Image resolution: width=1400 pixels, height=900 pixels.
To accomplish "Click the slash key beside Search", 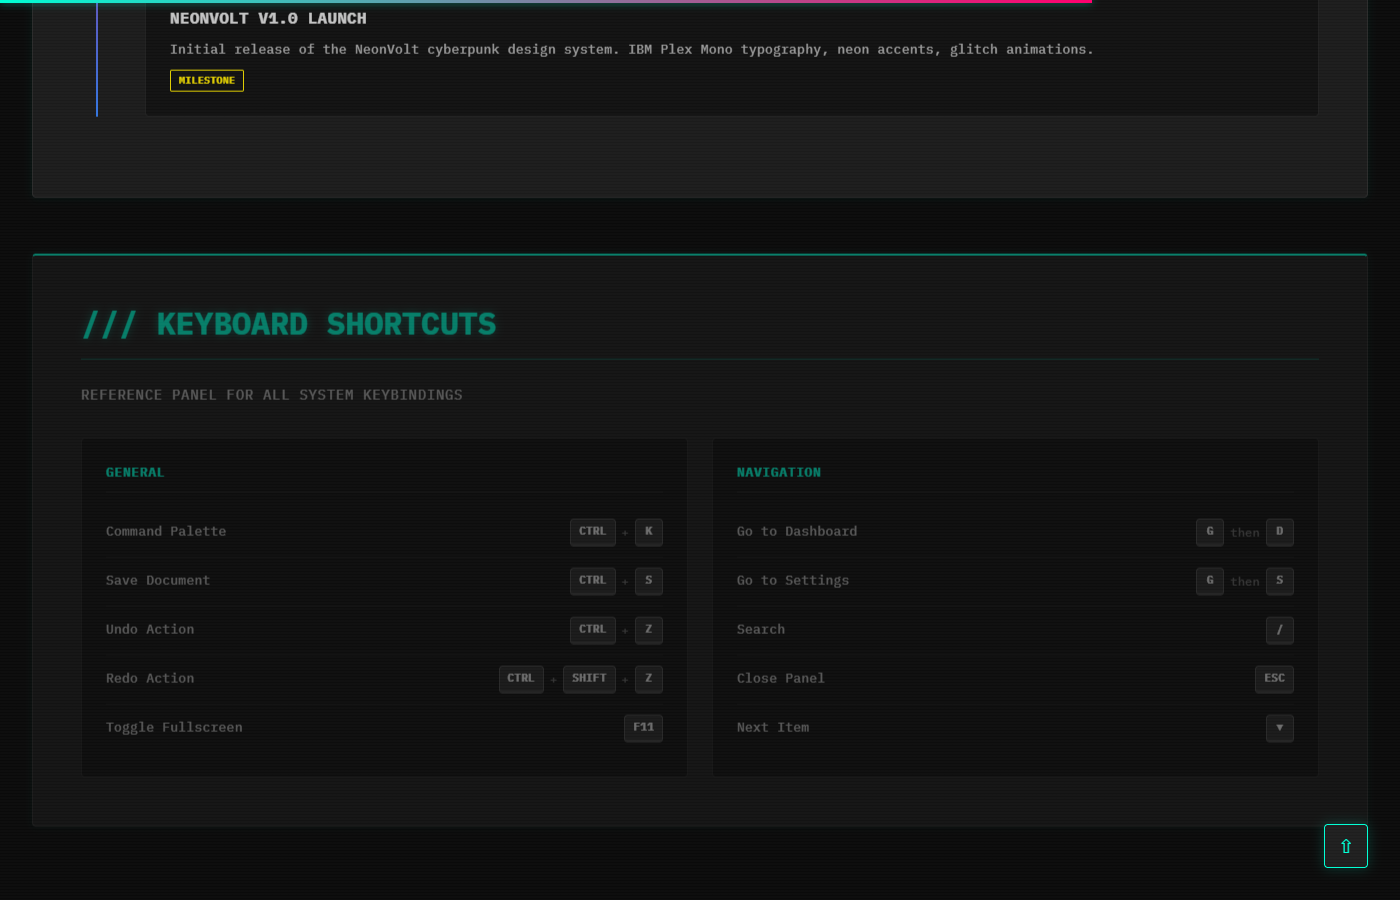I will coord(1279,630).
